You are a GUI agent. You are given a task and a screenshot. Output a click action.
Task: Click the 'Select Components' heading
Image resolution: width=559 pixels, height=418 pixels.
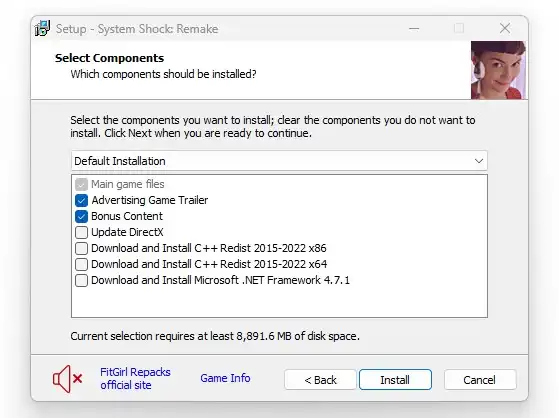point(109,58)
